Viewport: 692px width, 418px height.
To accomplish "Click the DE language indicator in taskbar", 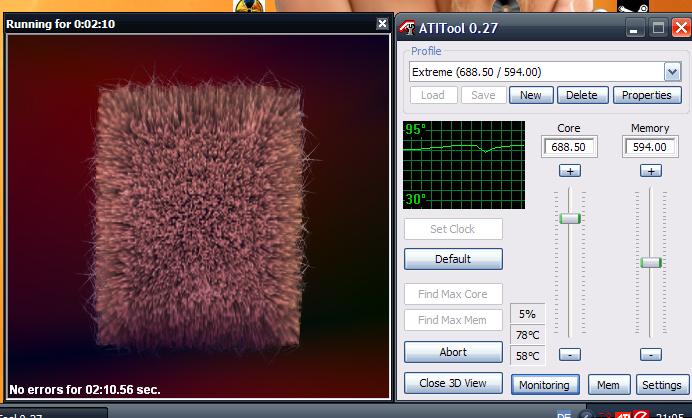I will click(564, 415).
